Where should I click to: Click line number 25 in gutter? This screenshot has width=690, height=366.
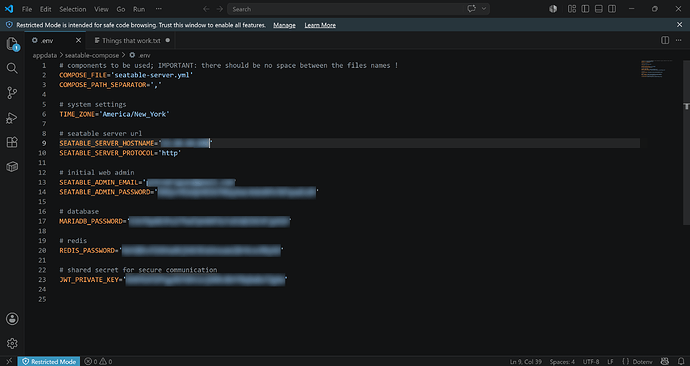42,299
